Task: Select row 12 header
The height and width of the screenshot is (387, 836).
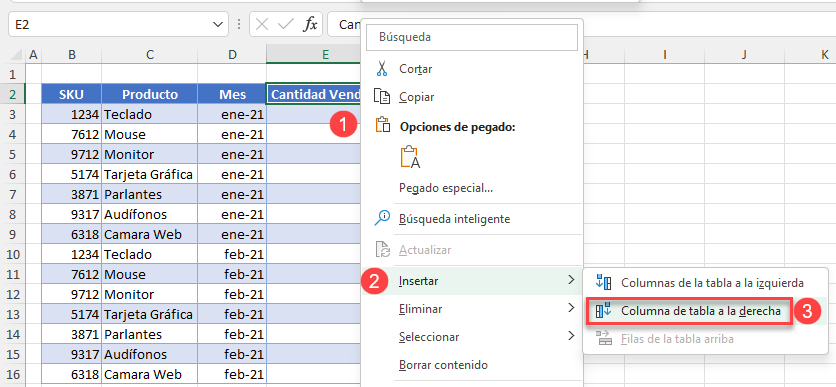Action: 13,294
